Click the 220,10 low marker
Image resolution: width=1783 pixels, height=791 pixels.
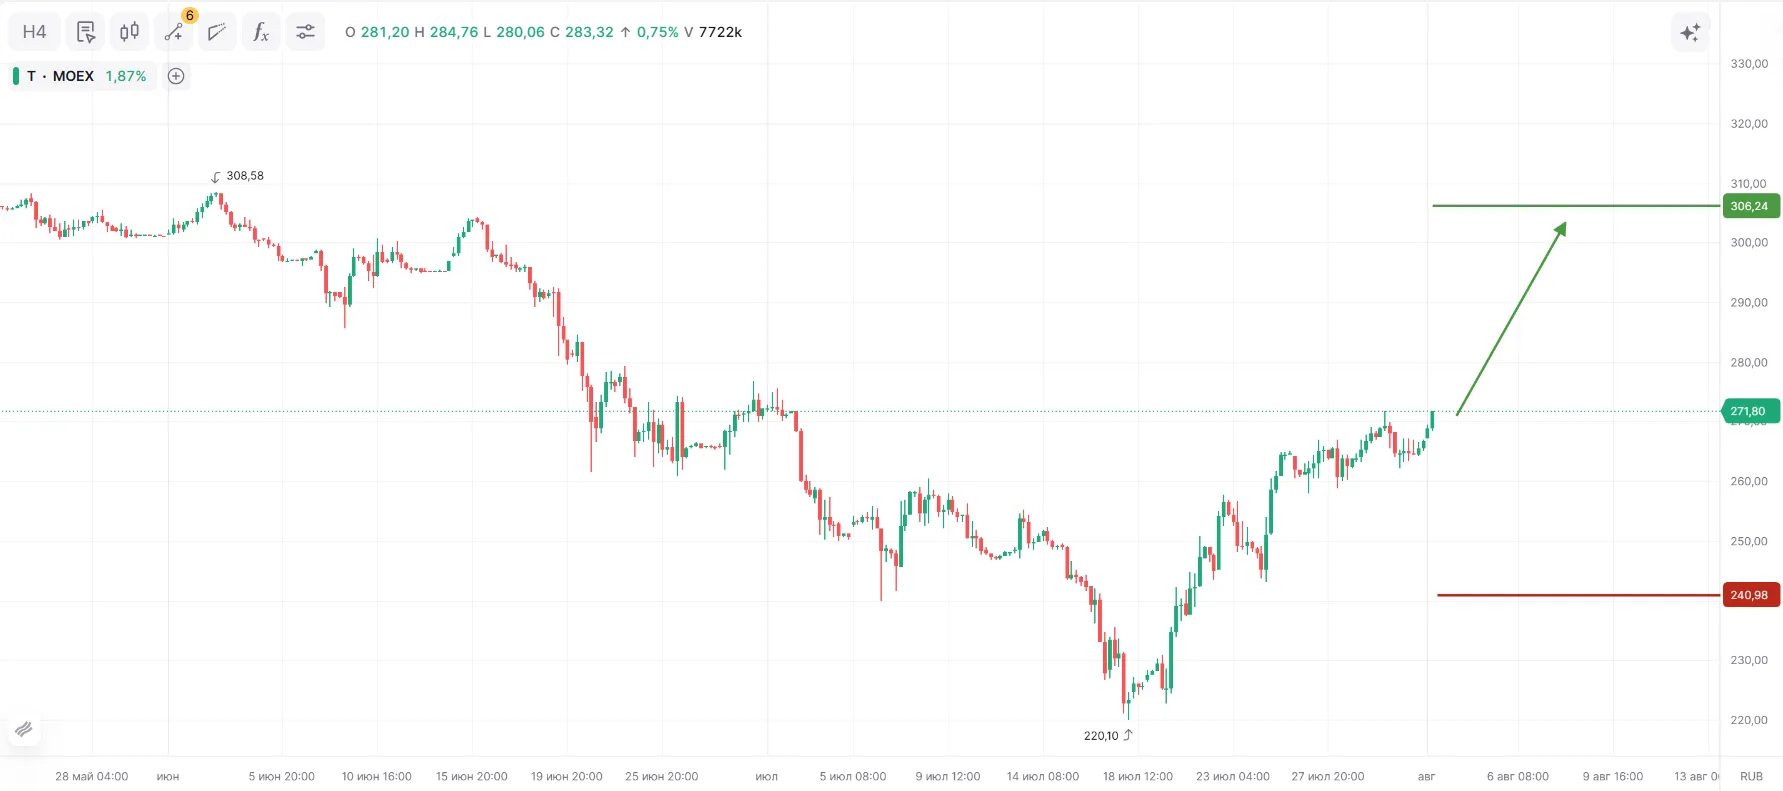[x=1108, y=735]
